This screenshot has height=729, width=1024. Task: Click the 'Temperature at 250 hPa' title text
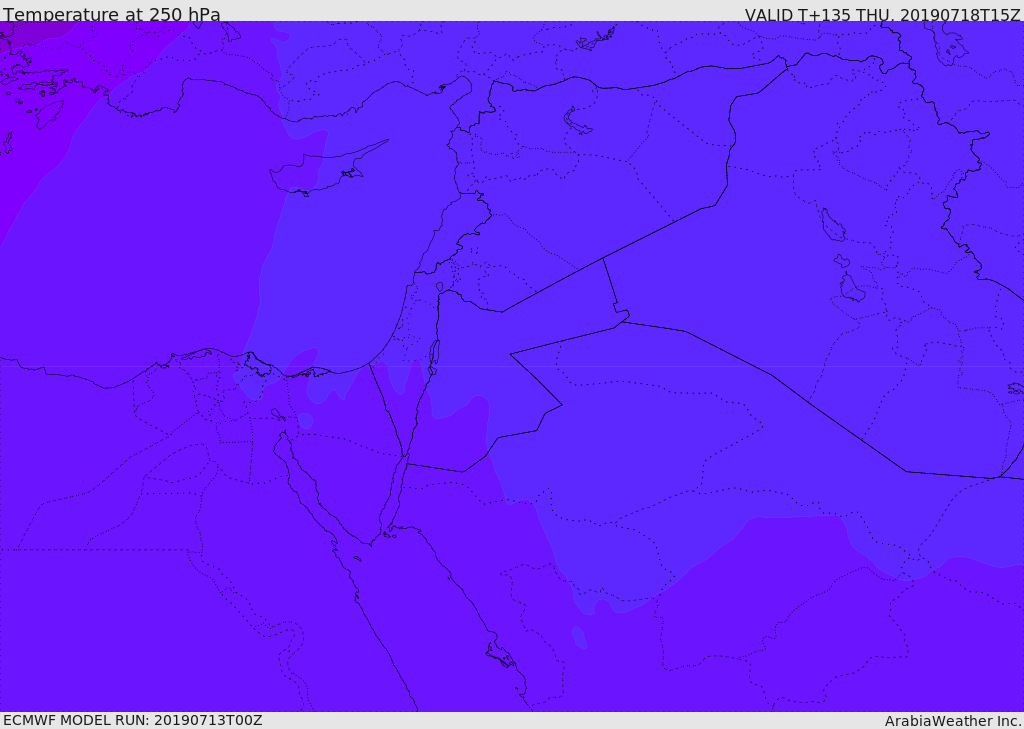[x=112, y=13]
